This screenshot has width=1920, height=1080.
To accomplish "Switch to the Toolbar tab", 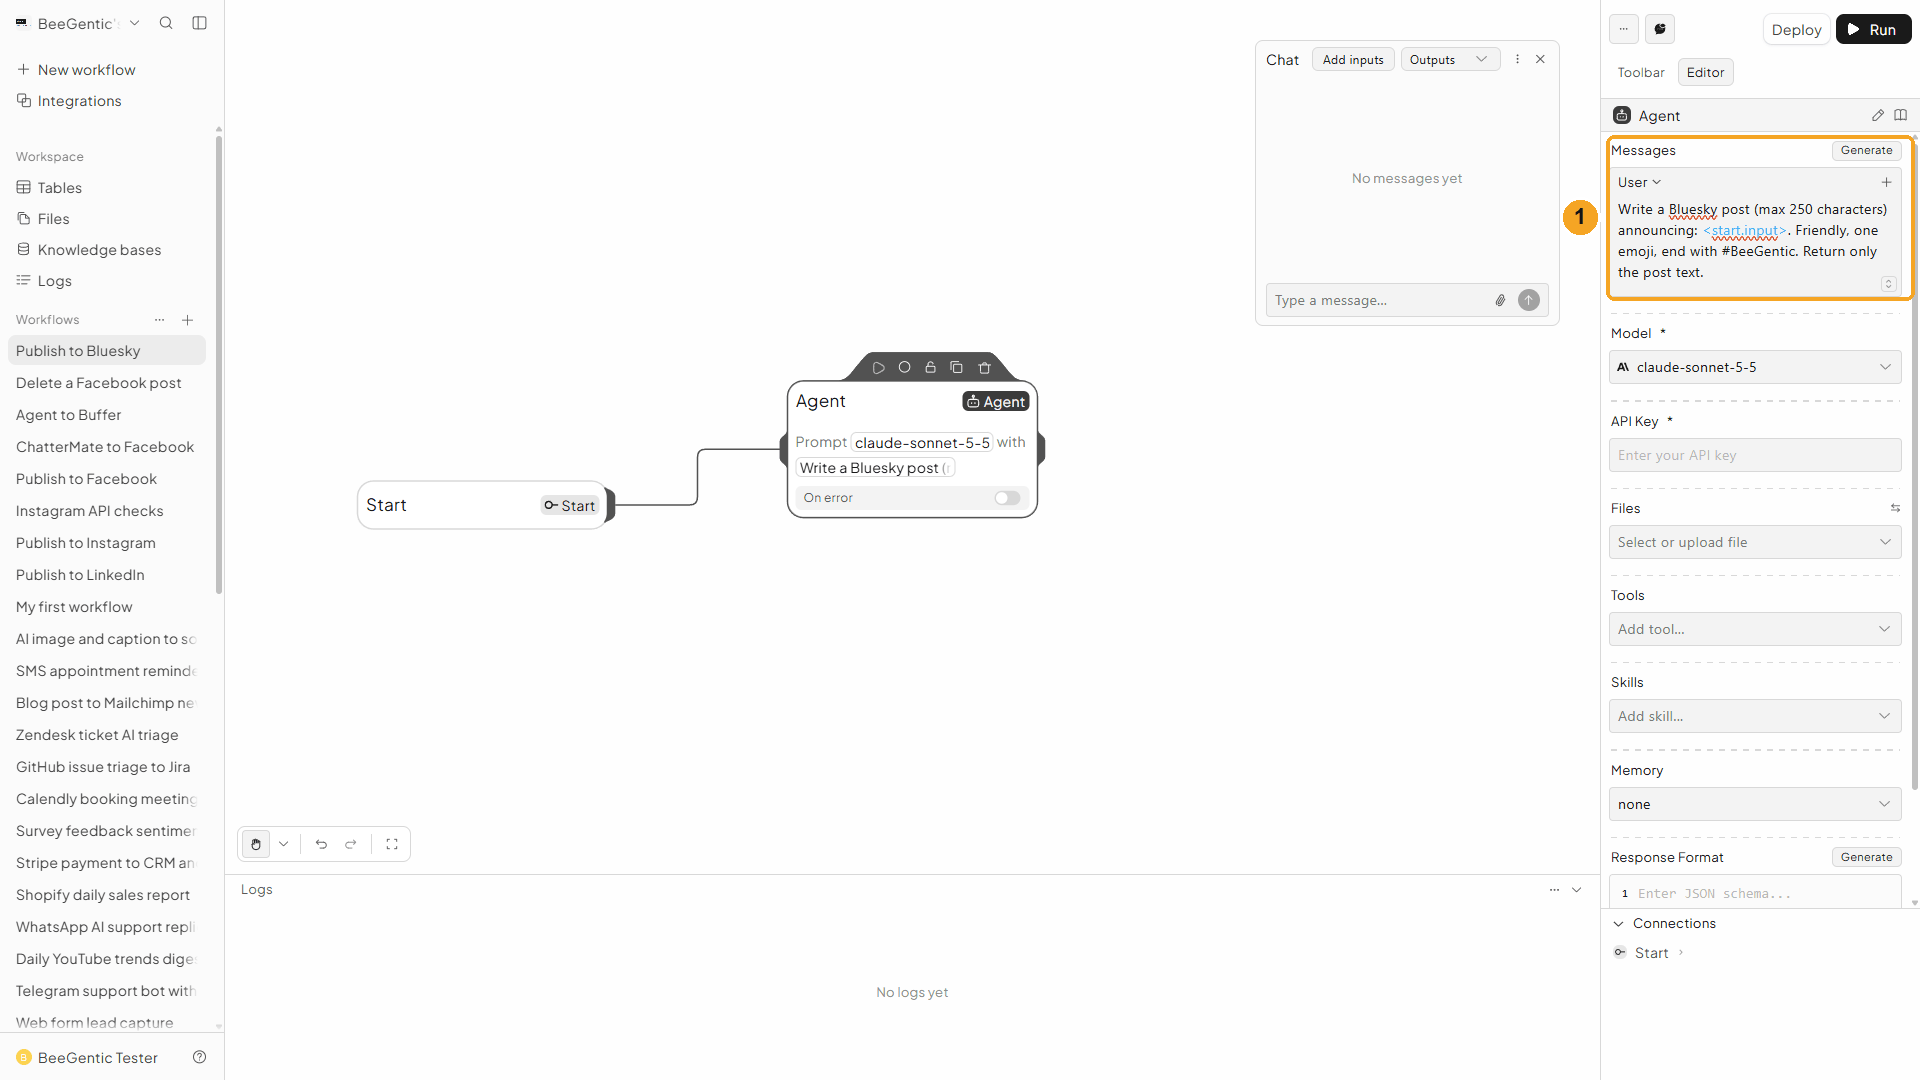I will tap(1640, 72).
